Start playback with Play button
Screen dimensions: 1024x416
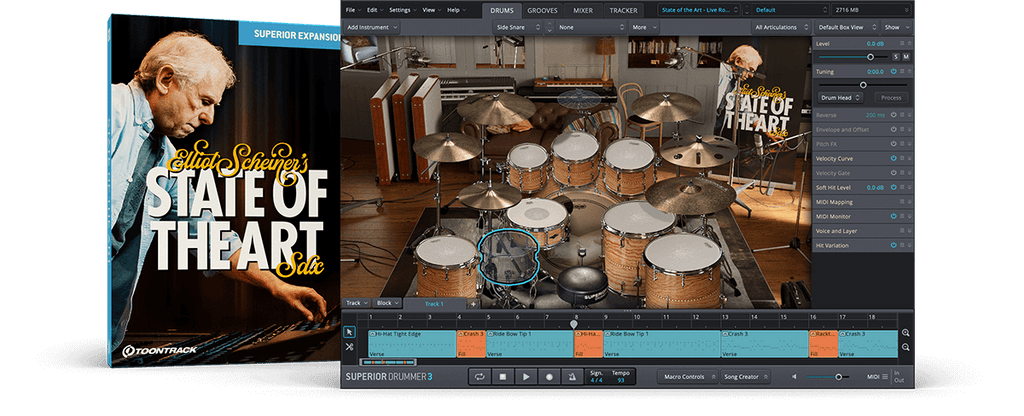pos(526,377)
